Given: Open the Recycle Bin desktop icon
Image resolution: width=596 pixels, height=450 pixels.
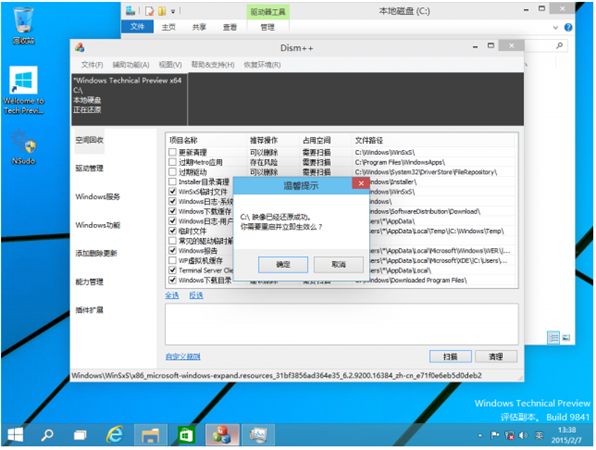Looking at the screenshot, I should click(x=23, y=25).
